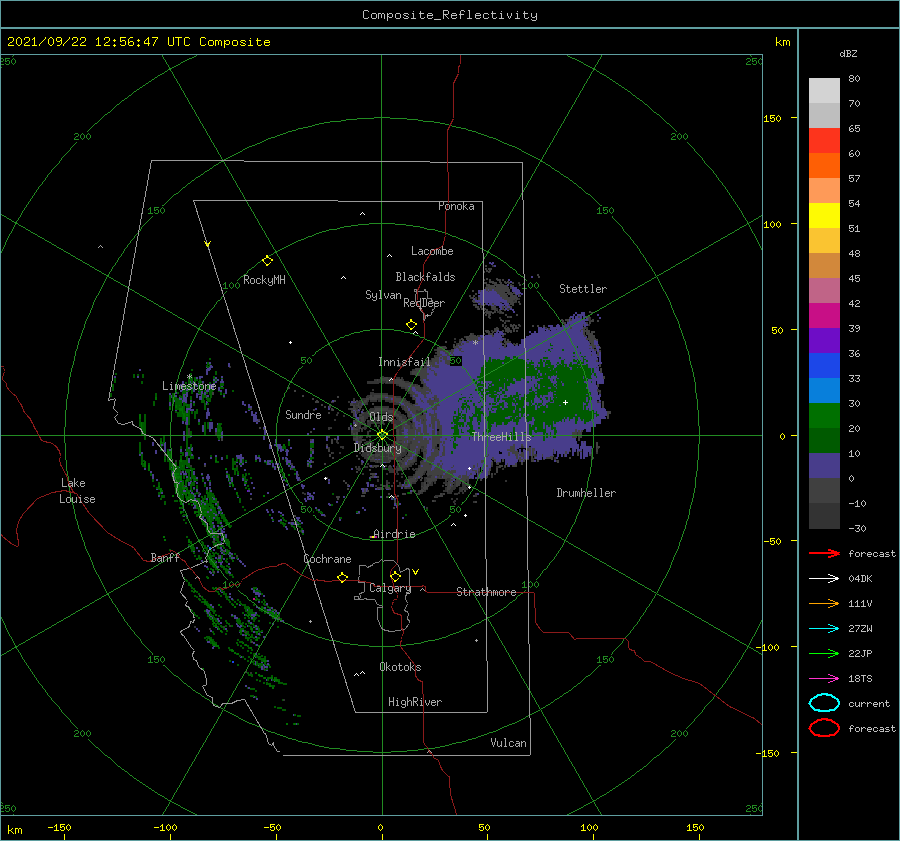Image resolution: width=900 pixels, height=841 pixels.
Task: Click the Sylvan label
Action: (383, 295)
